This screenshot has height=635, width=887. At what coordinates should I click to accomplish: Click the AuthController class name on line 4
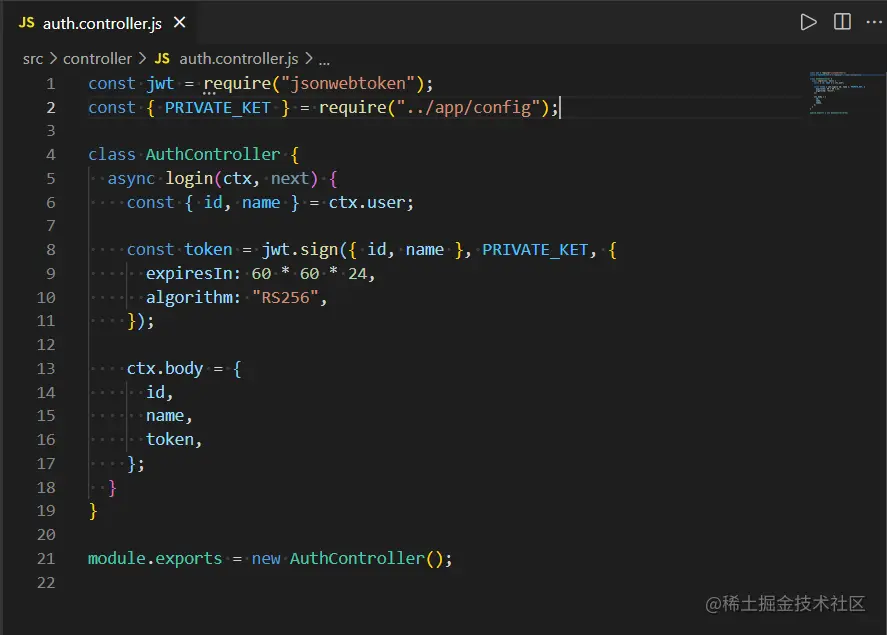point(213,154)
